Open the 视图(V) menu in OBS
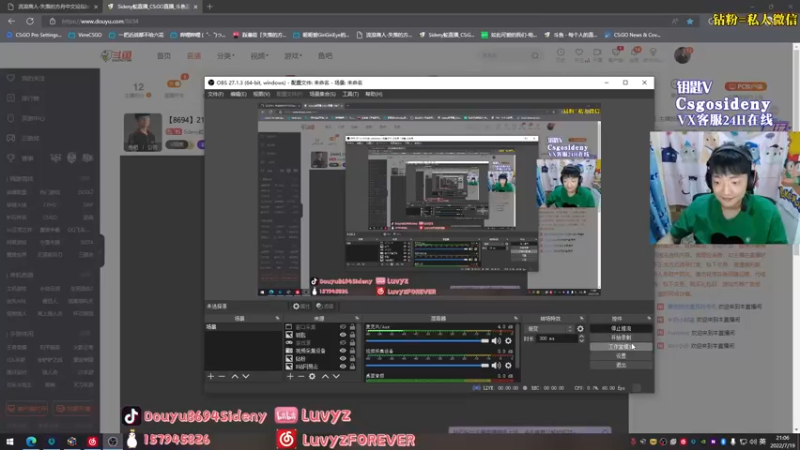The image size is (800, 450). (x=261, y=94)
